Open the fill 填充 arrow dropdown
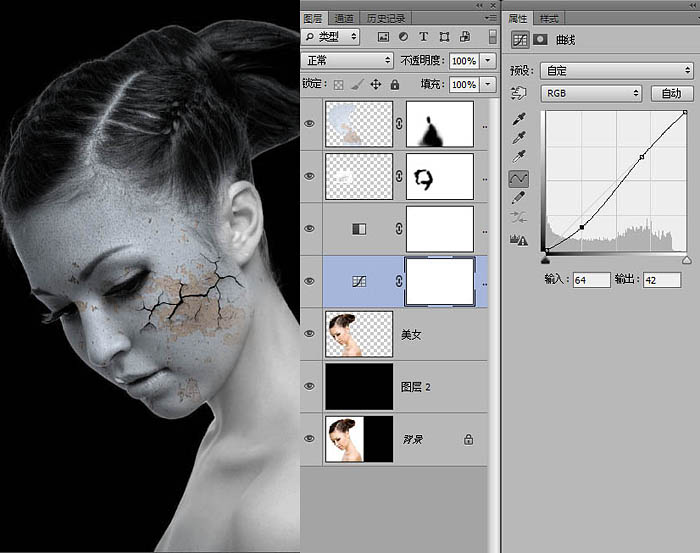The image size is (700, 553). click(488, 84)
